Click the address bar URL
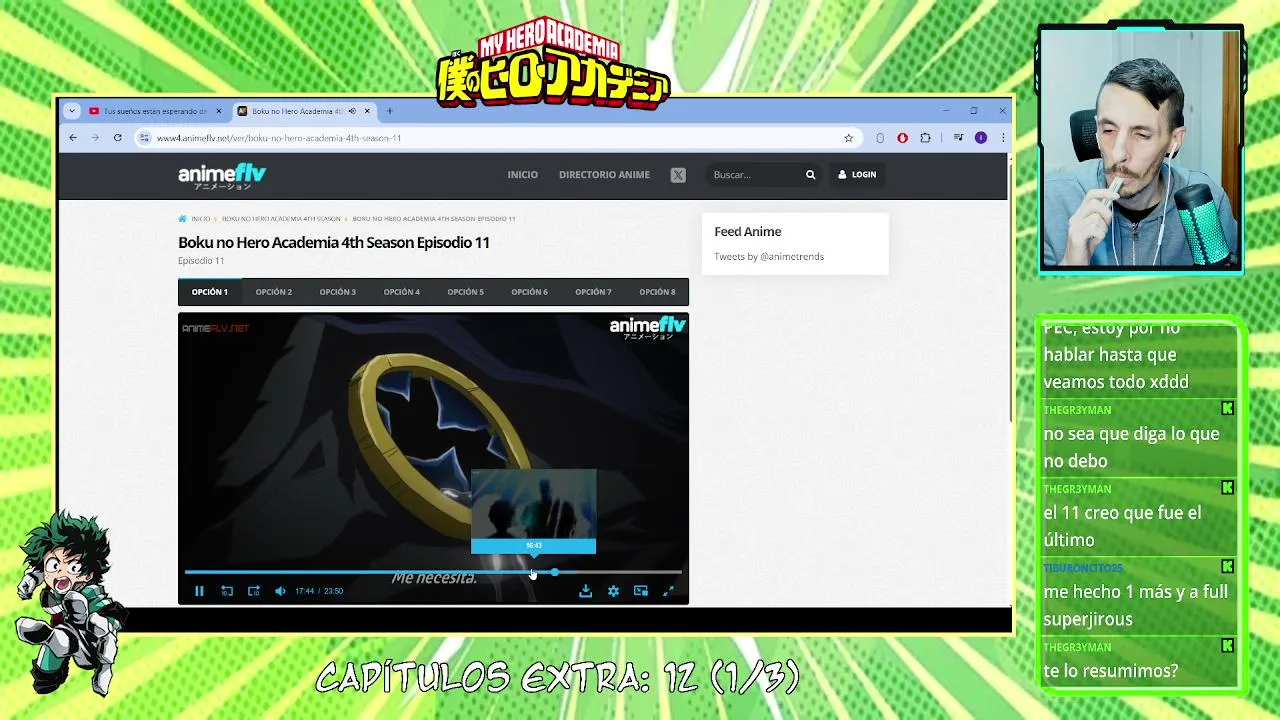The height and width of the screenshot is (720, 1280). (x=279, y=138)
